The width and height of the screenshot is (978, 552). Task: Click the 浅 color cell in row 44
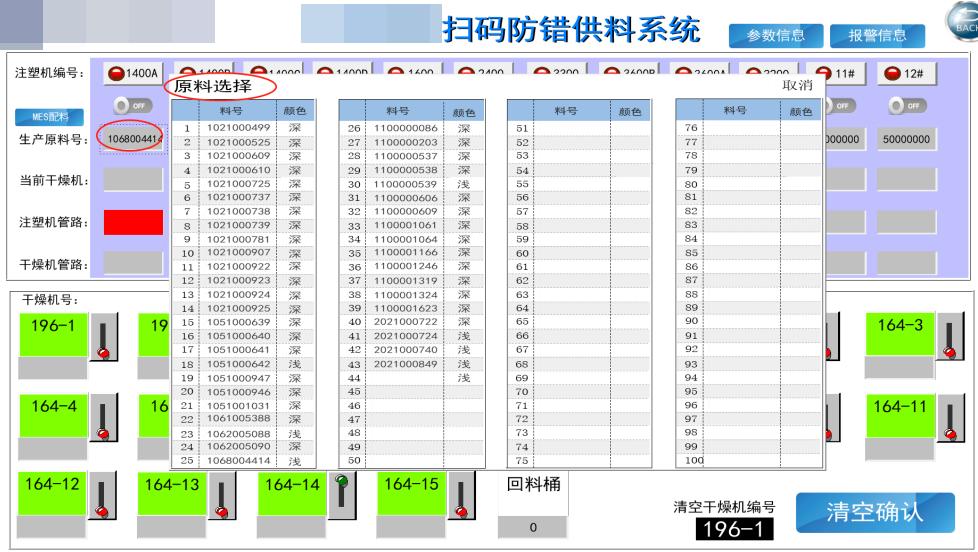point(464,378)
